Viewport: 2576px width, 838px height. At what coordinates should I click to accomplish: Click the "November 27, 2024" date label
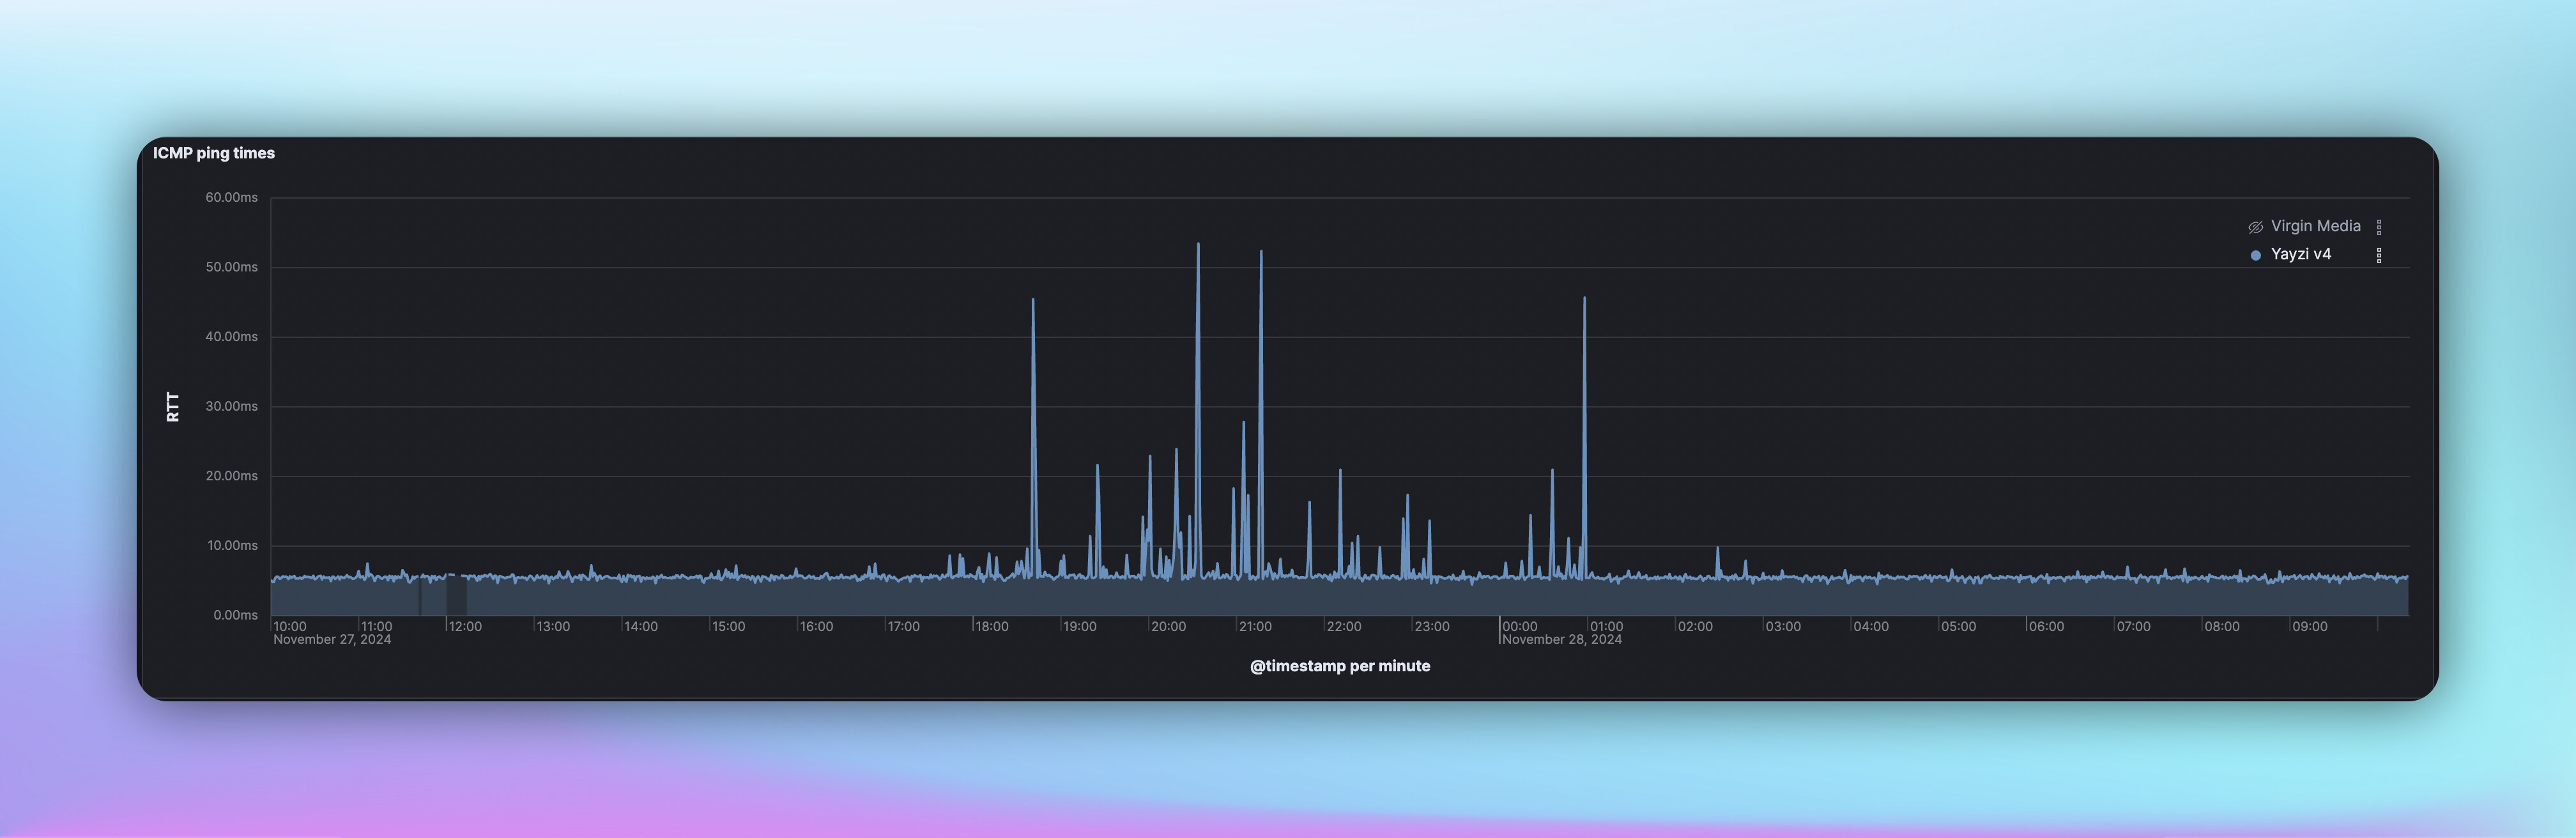[x=332, y=640]
